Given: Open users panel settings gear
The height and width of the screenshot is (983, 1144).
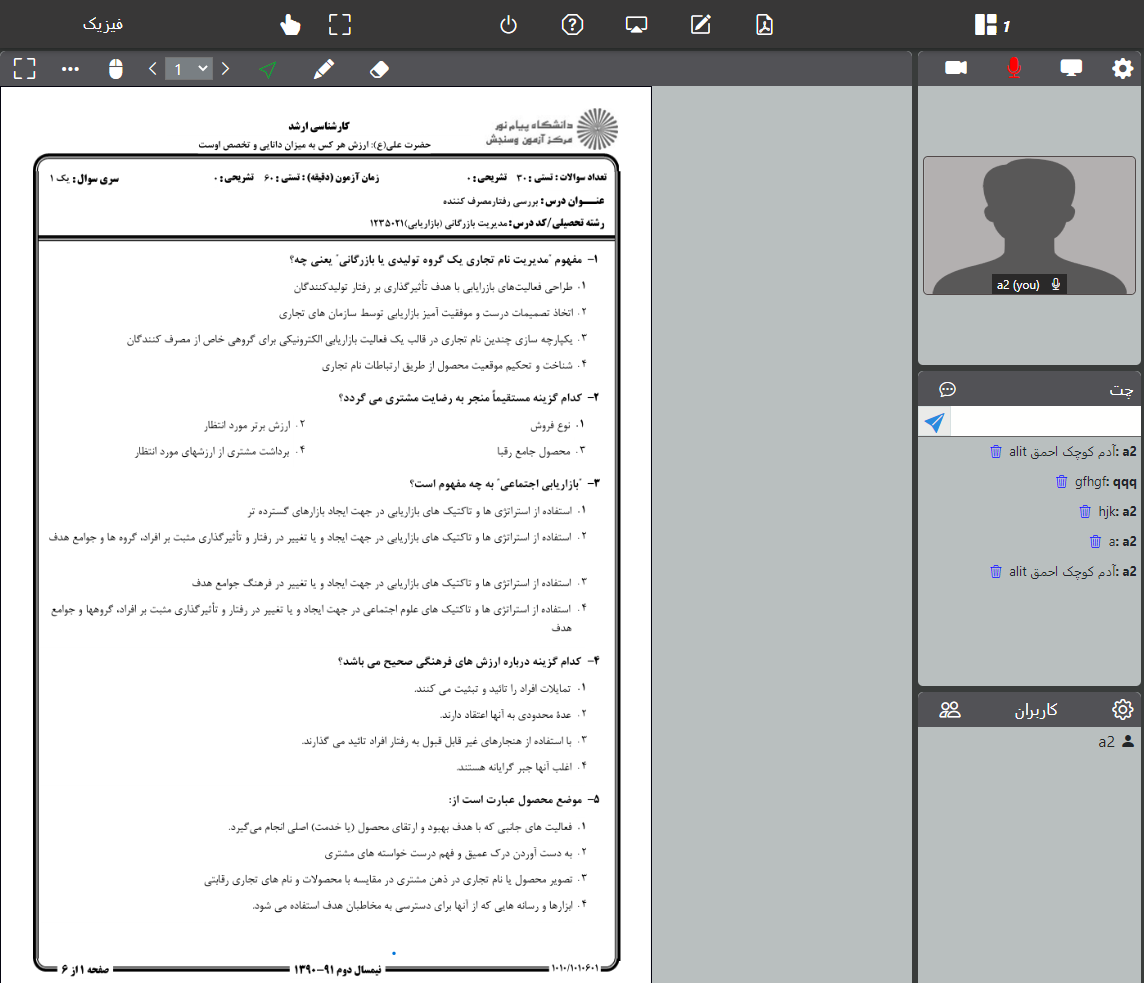Looking at the screenshot, I should click(1123, 710).
